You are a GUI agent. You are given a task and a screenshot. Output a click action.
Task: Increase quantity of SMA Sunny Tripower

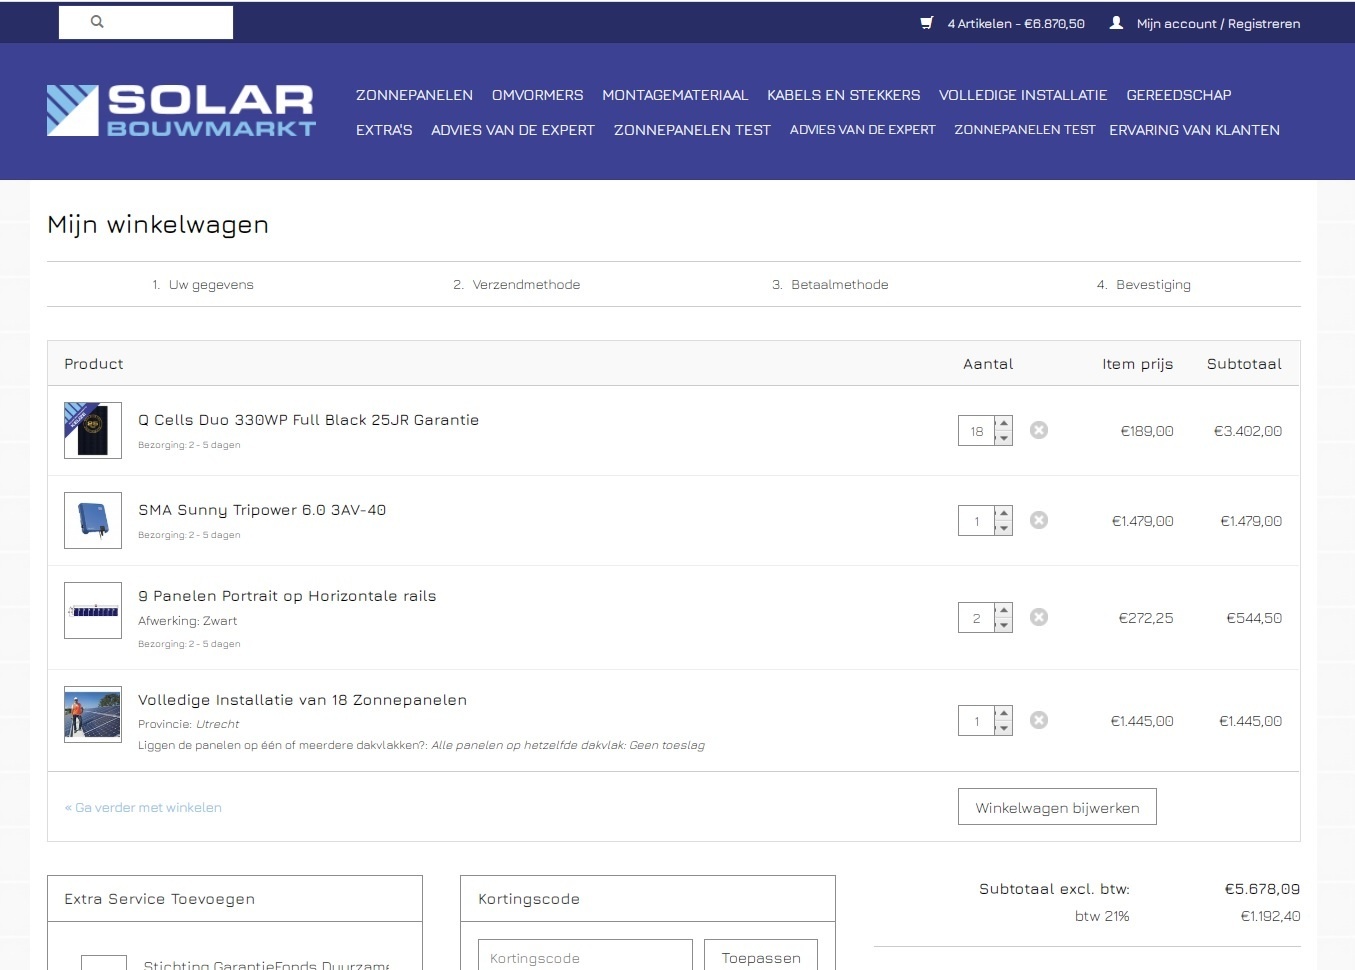pyautogui.click(x=1004, y=513)
